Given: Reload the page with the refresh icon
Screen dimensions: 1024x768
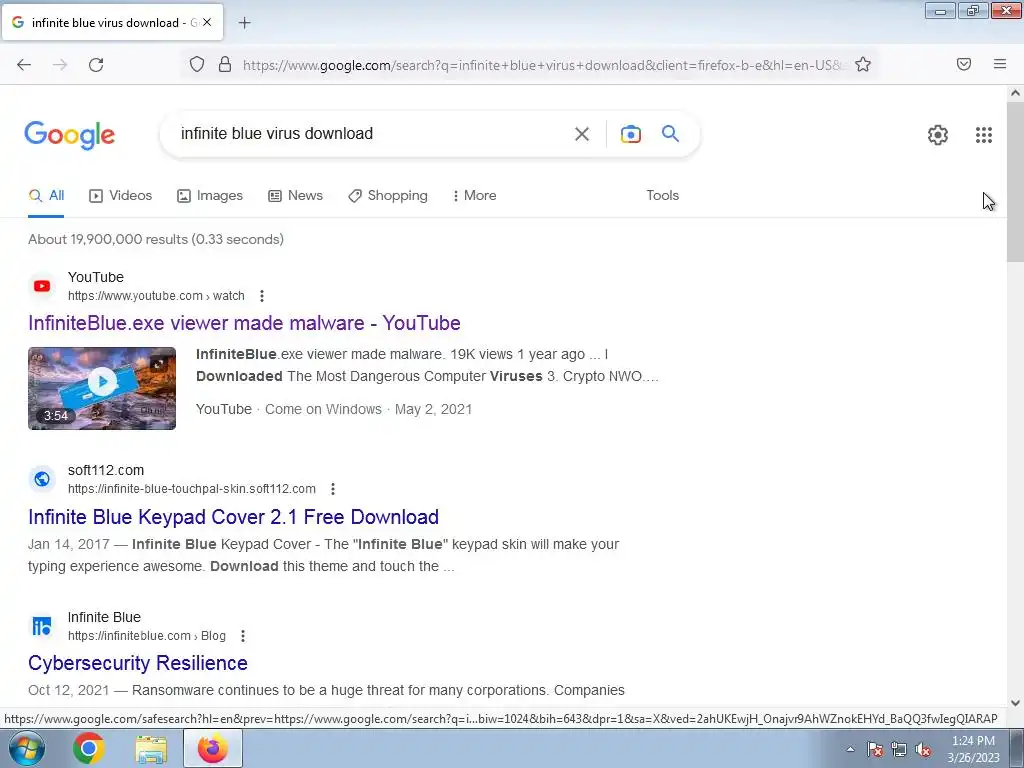Looking at the screenshot, I should pyautogui.click(x=96, y=65).
